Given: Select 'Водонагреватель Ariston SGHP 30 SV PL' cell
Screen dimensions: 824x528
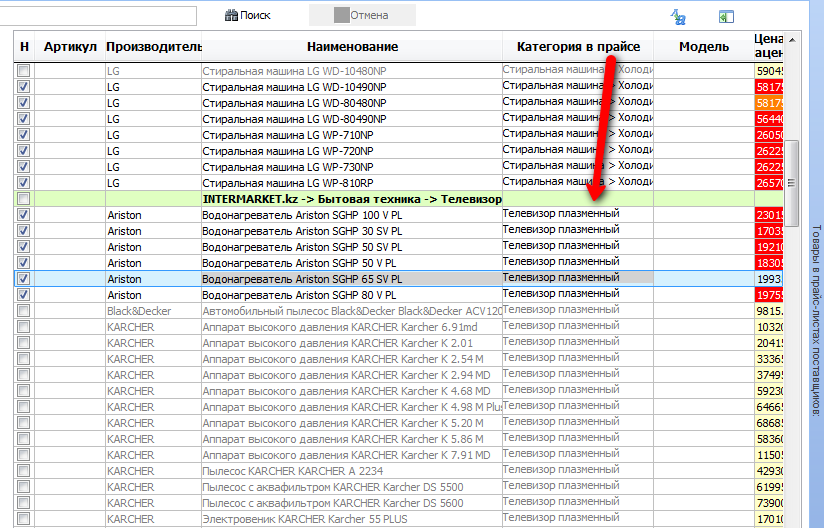Looking at the screenshot, I should tap(352, 231).
